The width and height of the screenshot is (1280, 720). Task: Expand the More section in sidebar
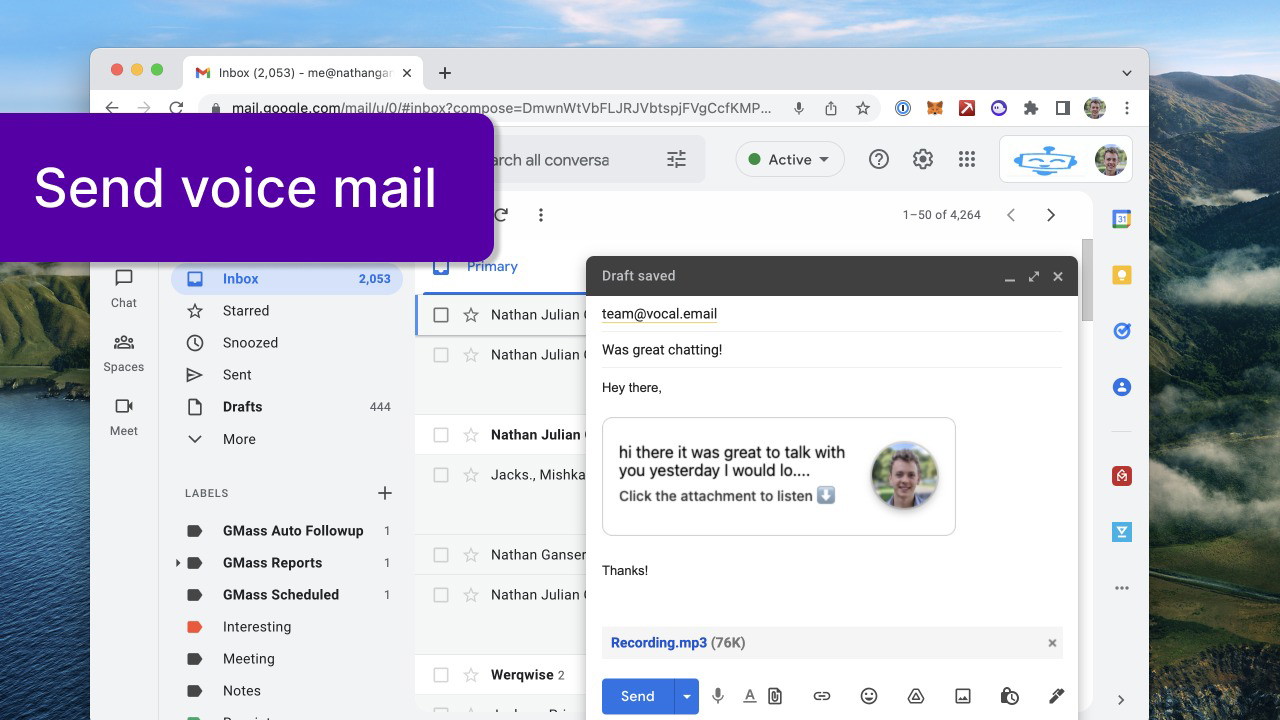[x=239, y=439]
